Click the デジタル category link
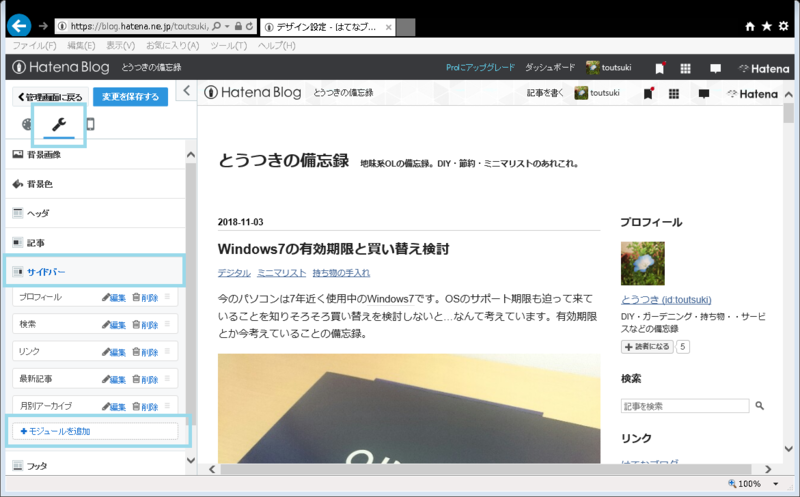Image resolution: width=800 pixels, height=497 pixels. click(234, 273)
